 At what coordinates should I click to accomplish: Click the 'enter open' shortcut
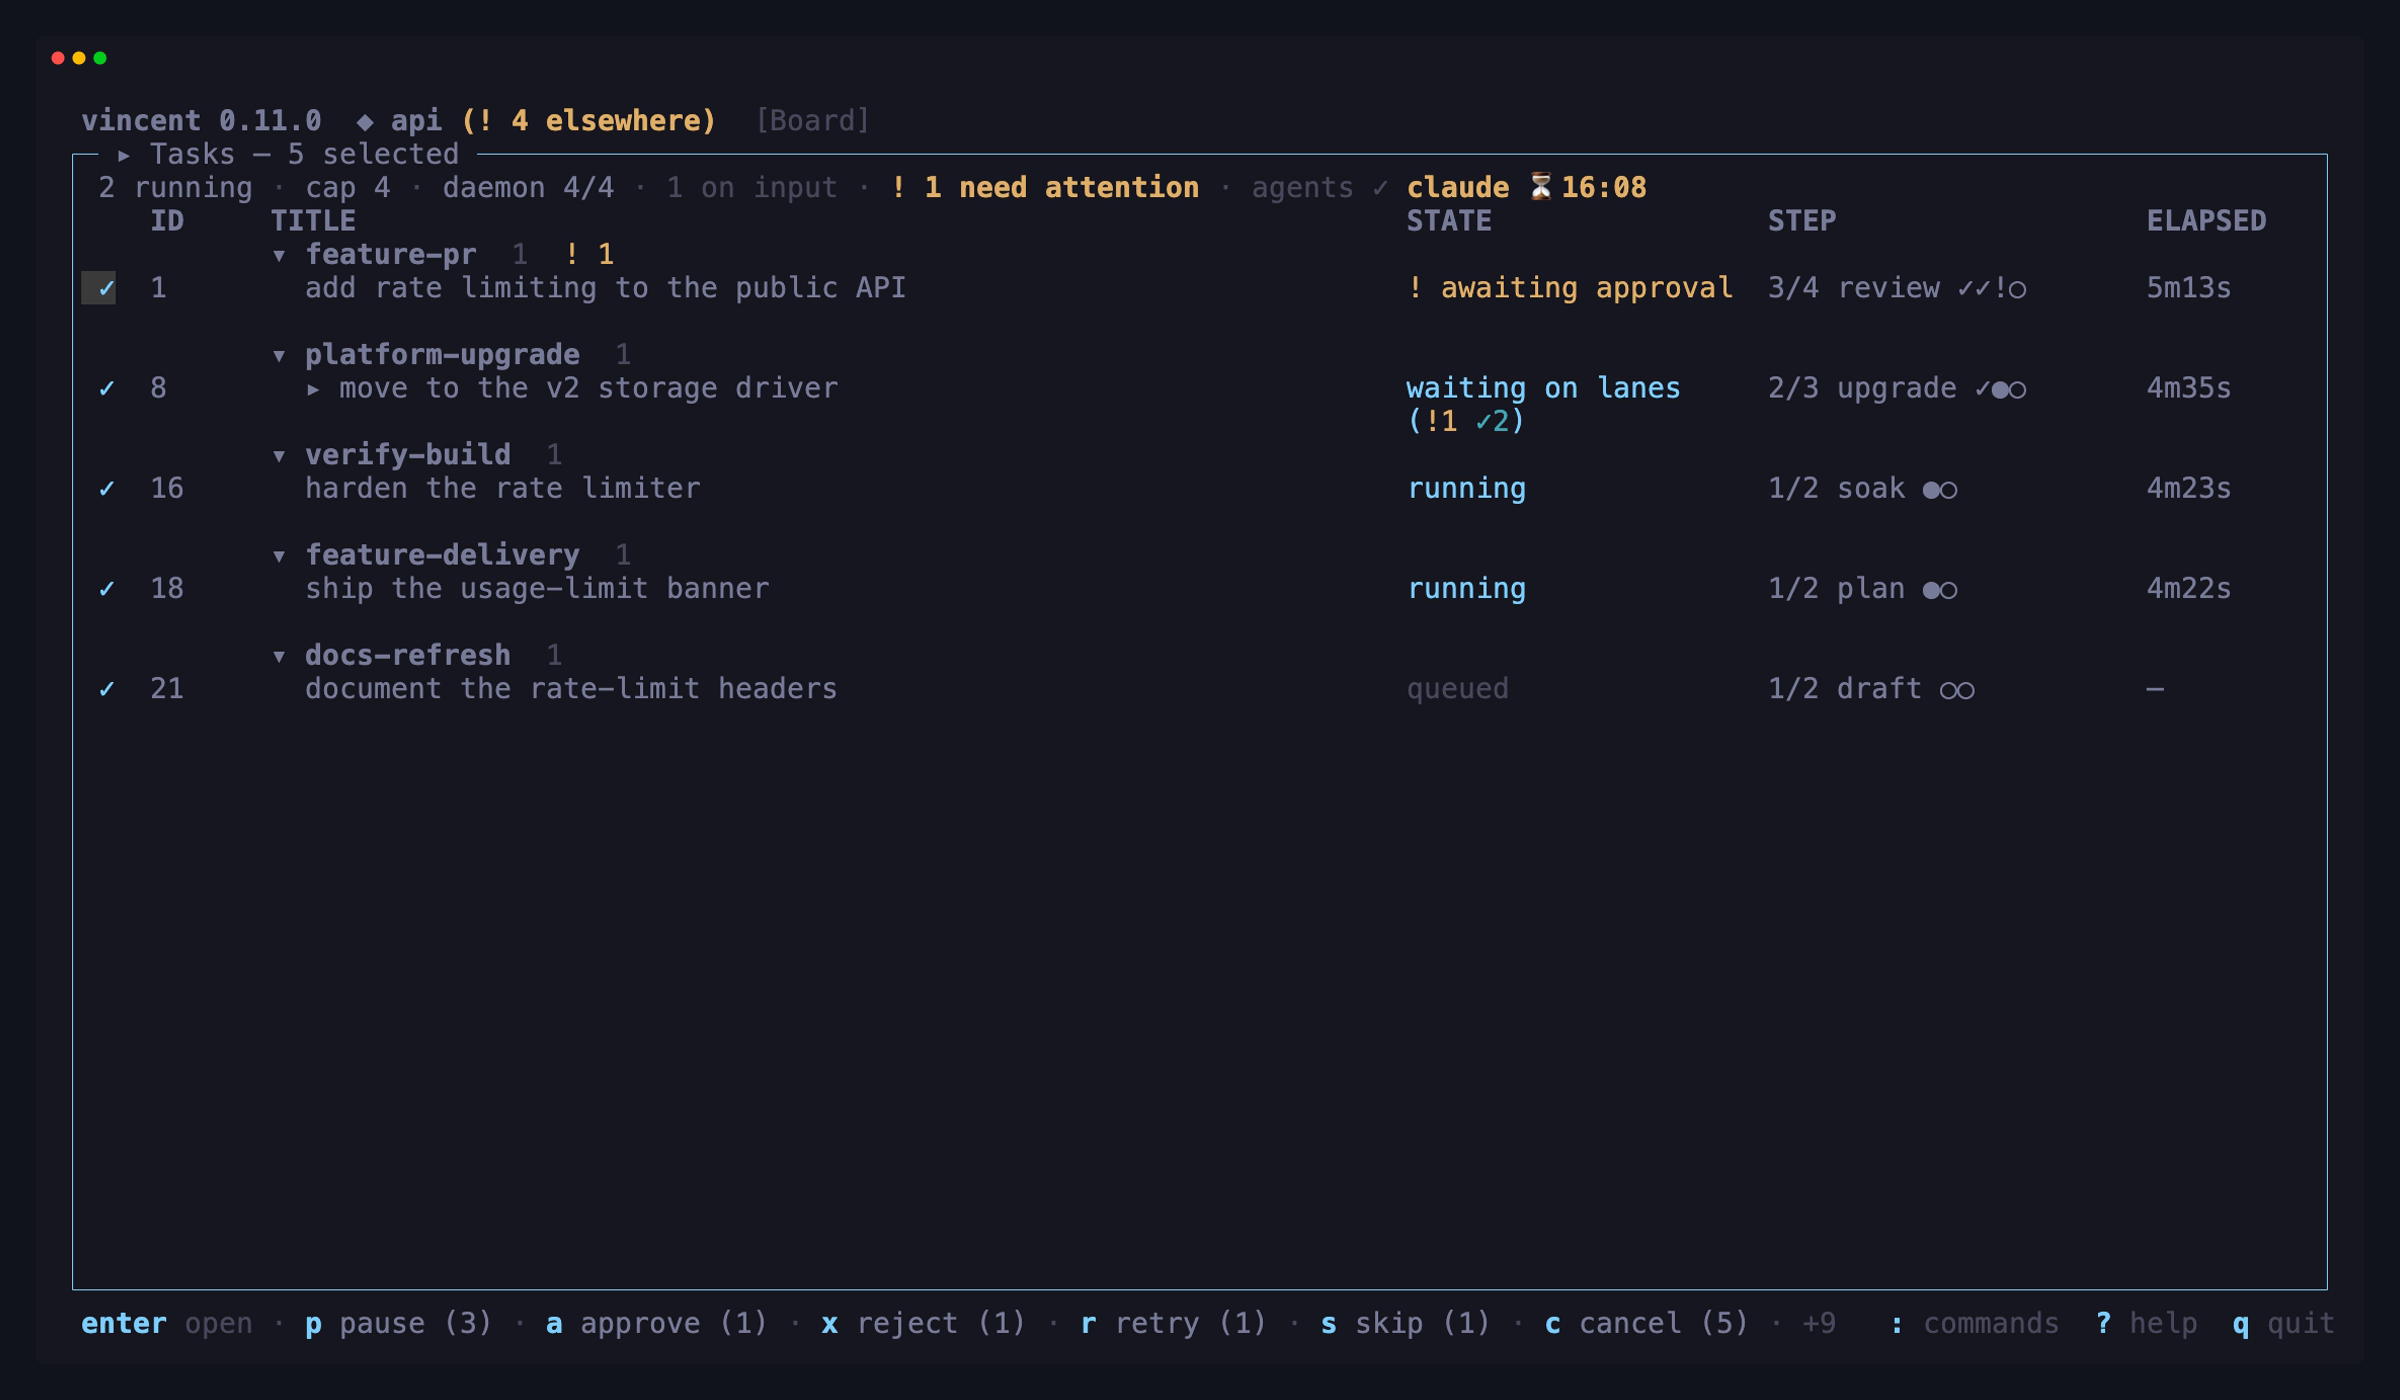point(166,1324)
